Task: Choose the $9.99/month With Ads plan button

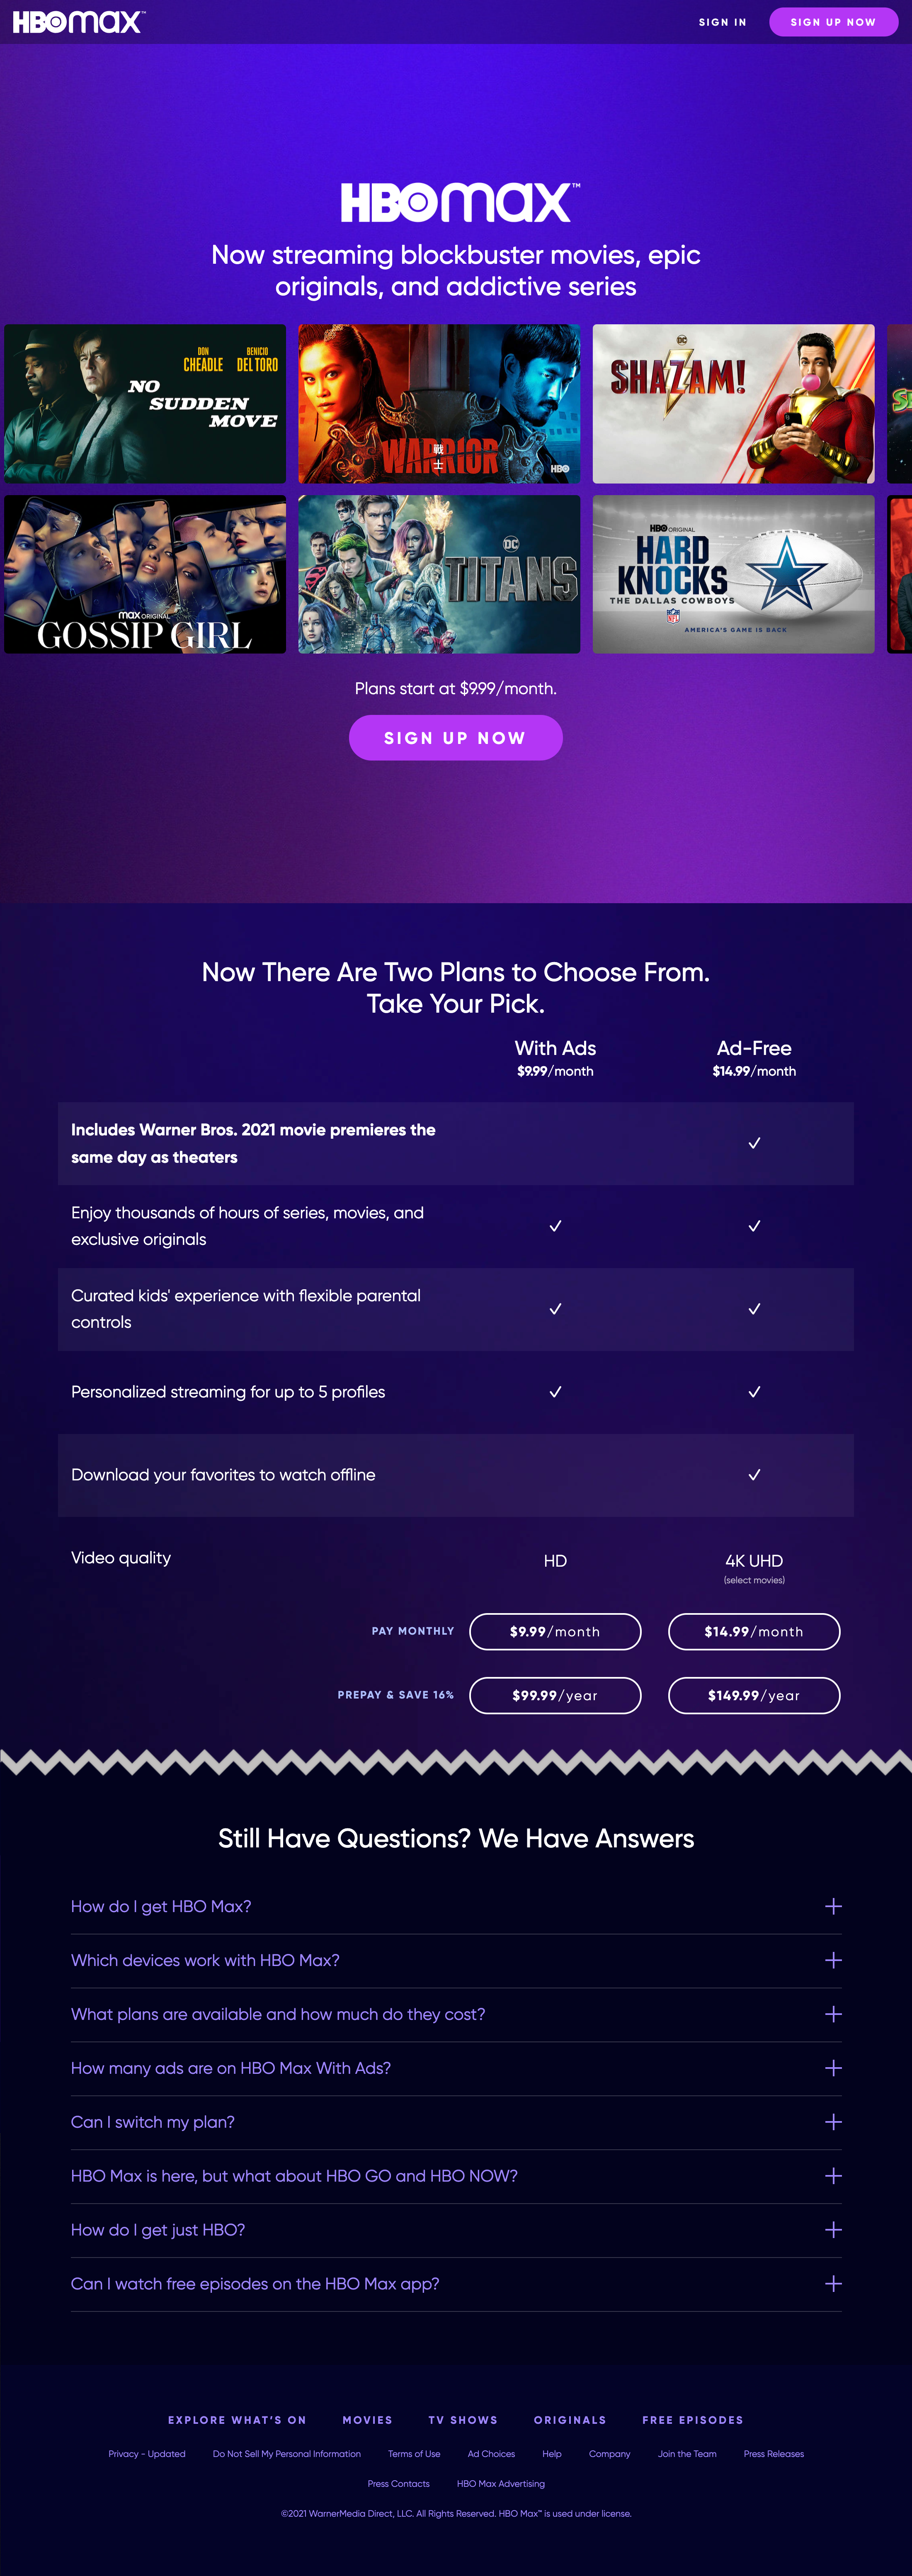Action: point(555,1631)
